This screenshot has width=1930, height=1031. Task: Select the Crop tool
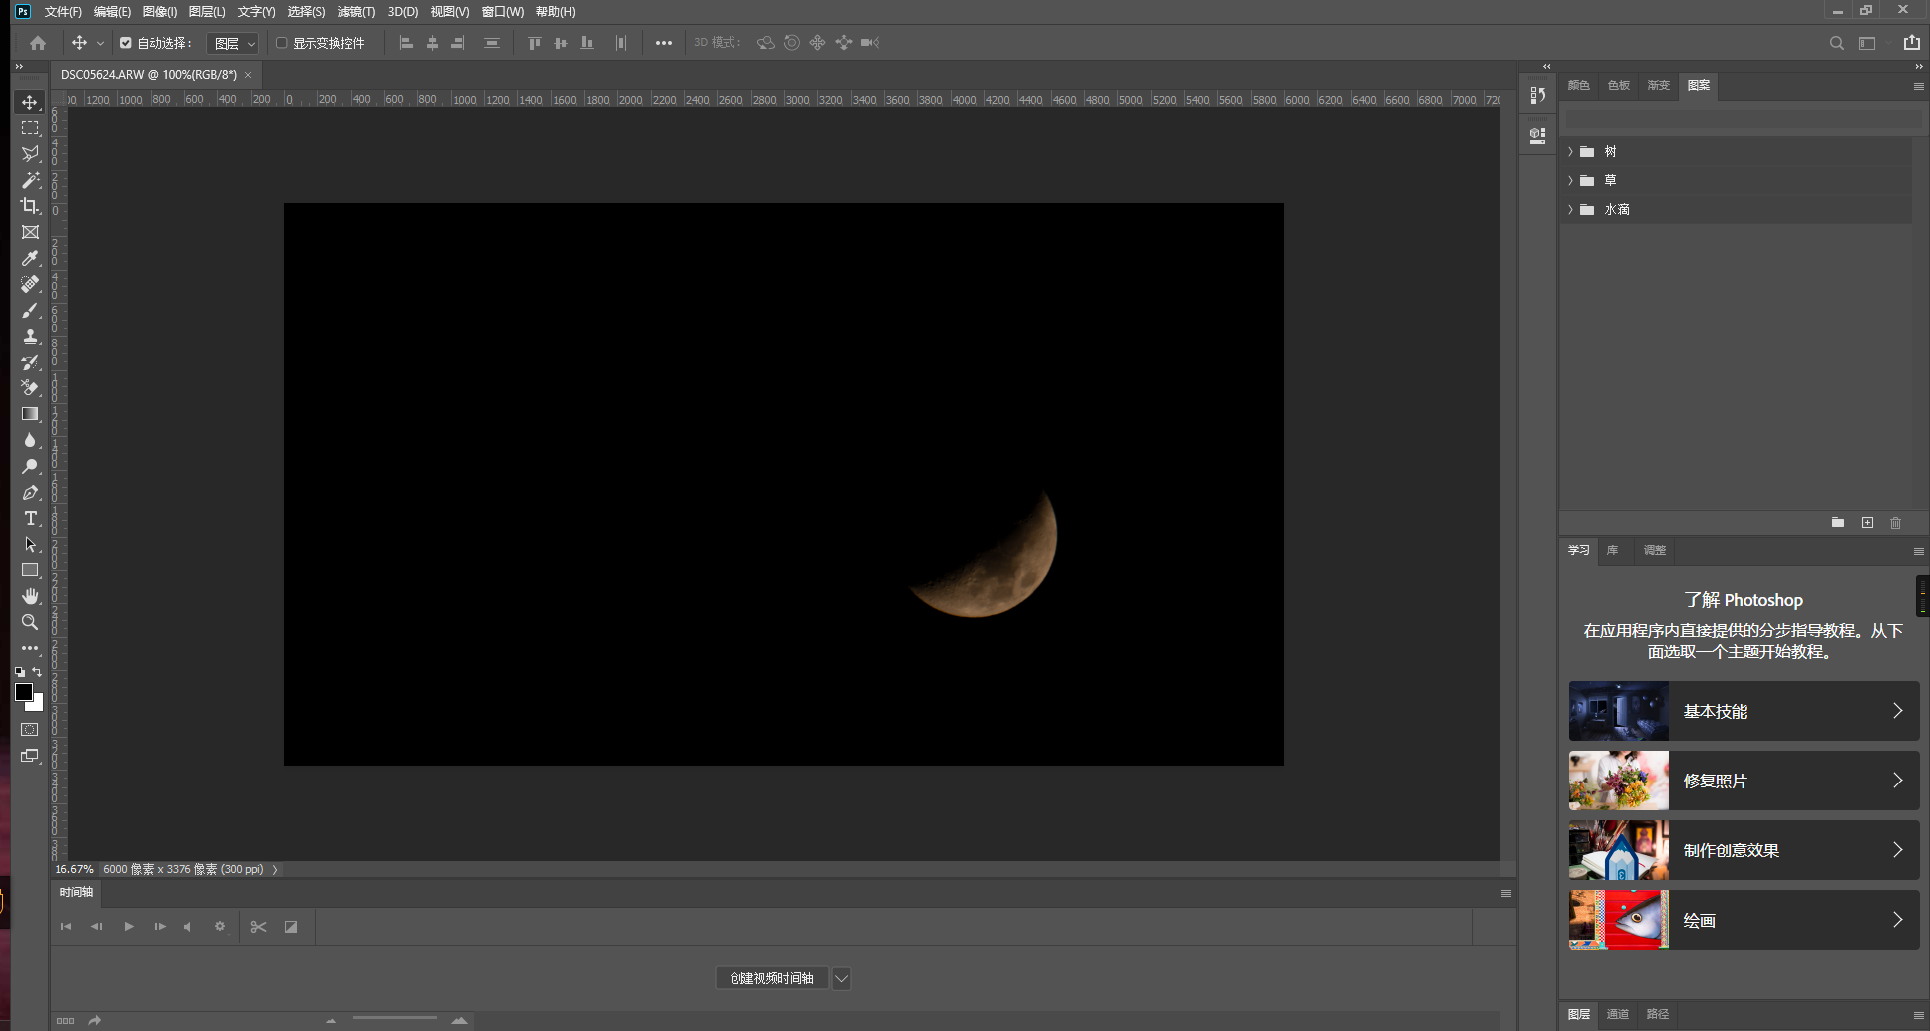[x=30, y=206]
